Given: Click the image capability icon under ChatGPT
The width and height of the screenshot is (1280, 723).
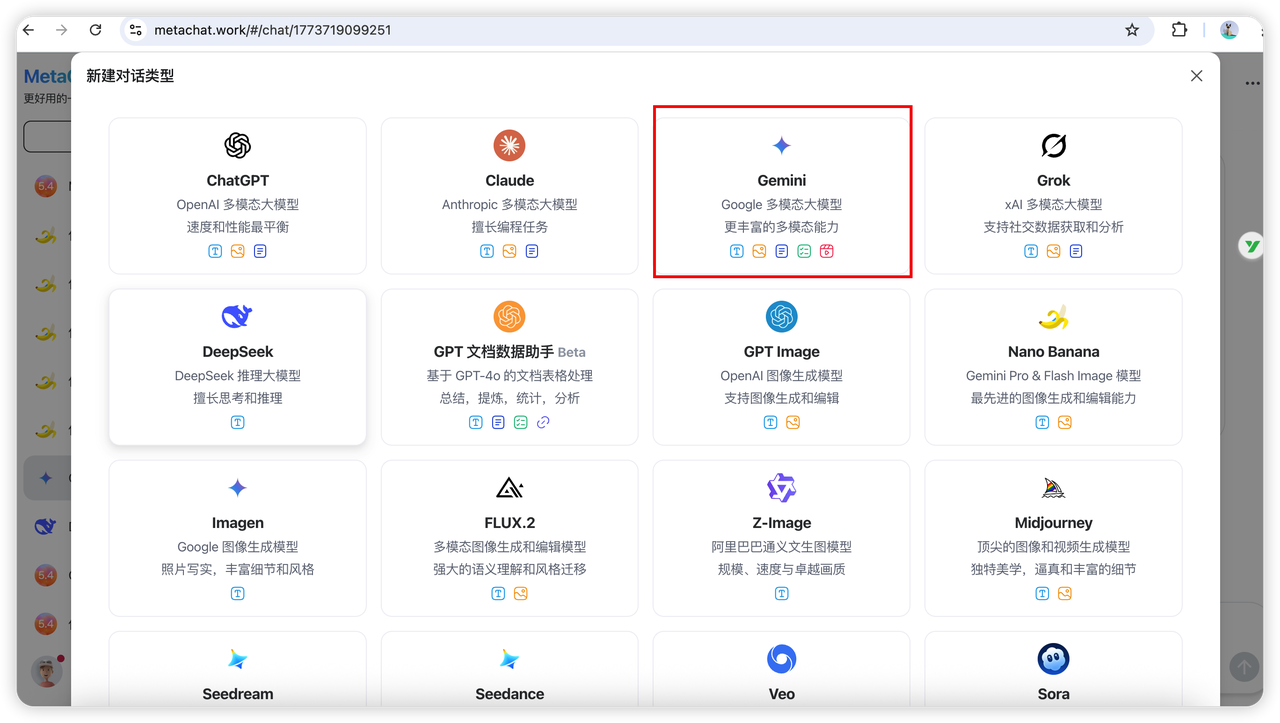Looking at the screenshot, I should [x=237, y=251].
